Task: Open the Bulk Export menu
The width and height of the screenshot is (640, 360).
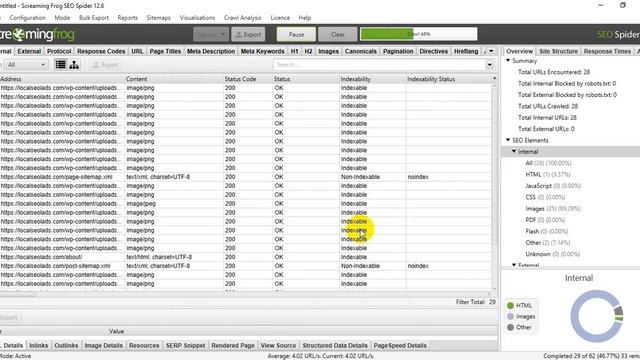Action: [94, 18]
